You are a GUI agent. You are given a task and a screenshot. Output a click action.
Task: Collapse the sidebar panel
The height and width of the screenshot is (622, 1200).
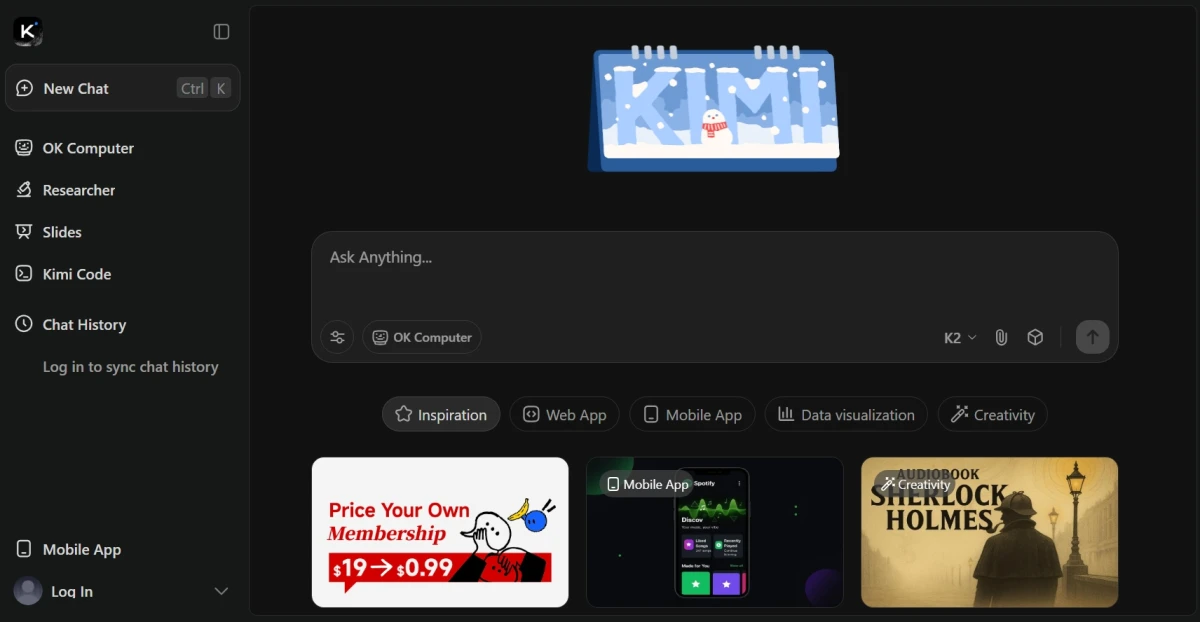(x=221, y=32)
